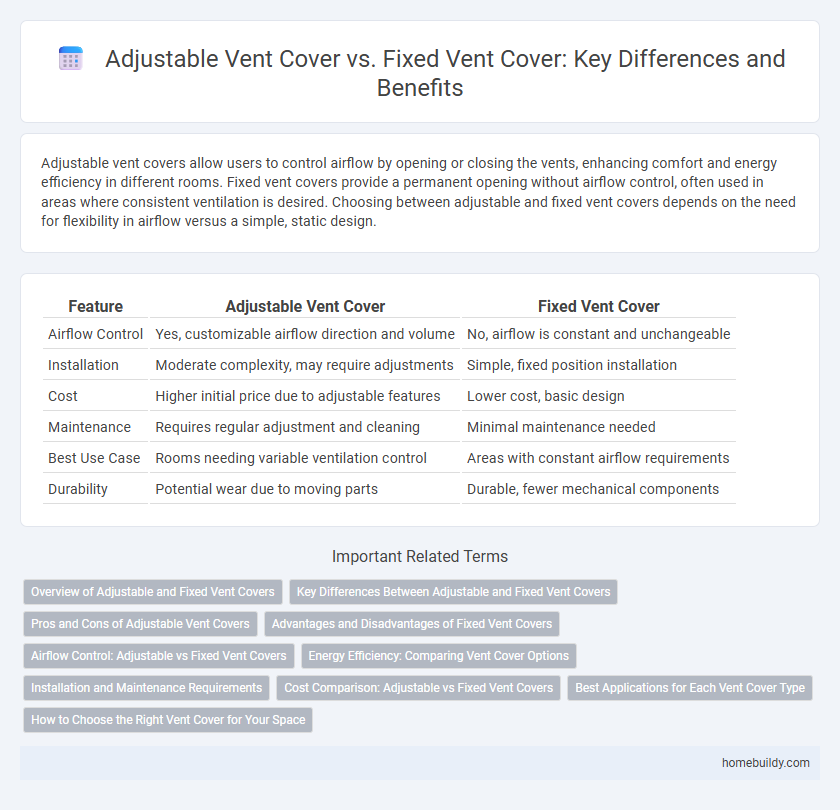This screenshot has width=840, height=810.
Task: Open Energy Efficiency: Comparing Vent Cover Options
Action: [438, 656]
